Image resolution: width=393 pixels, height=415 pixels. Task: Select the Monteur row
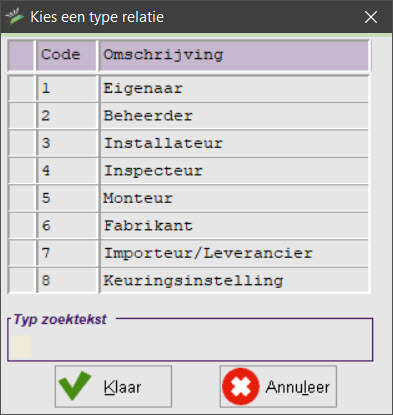coord(189,198)
